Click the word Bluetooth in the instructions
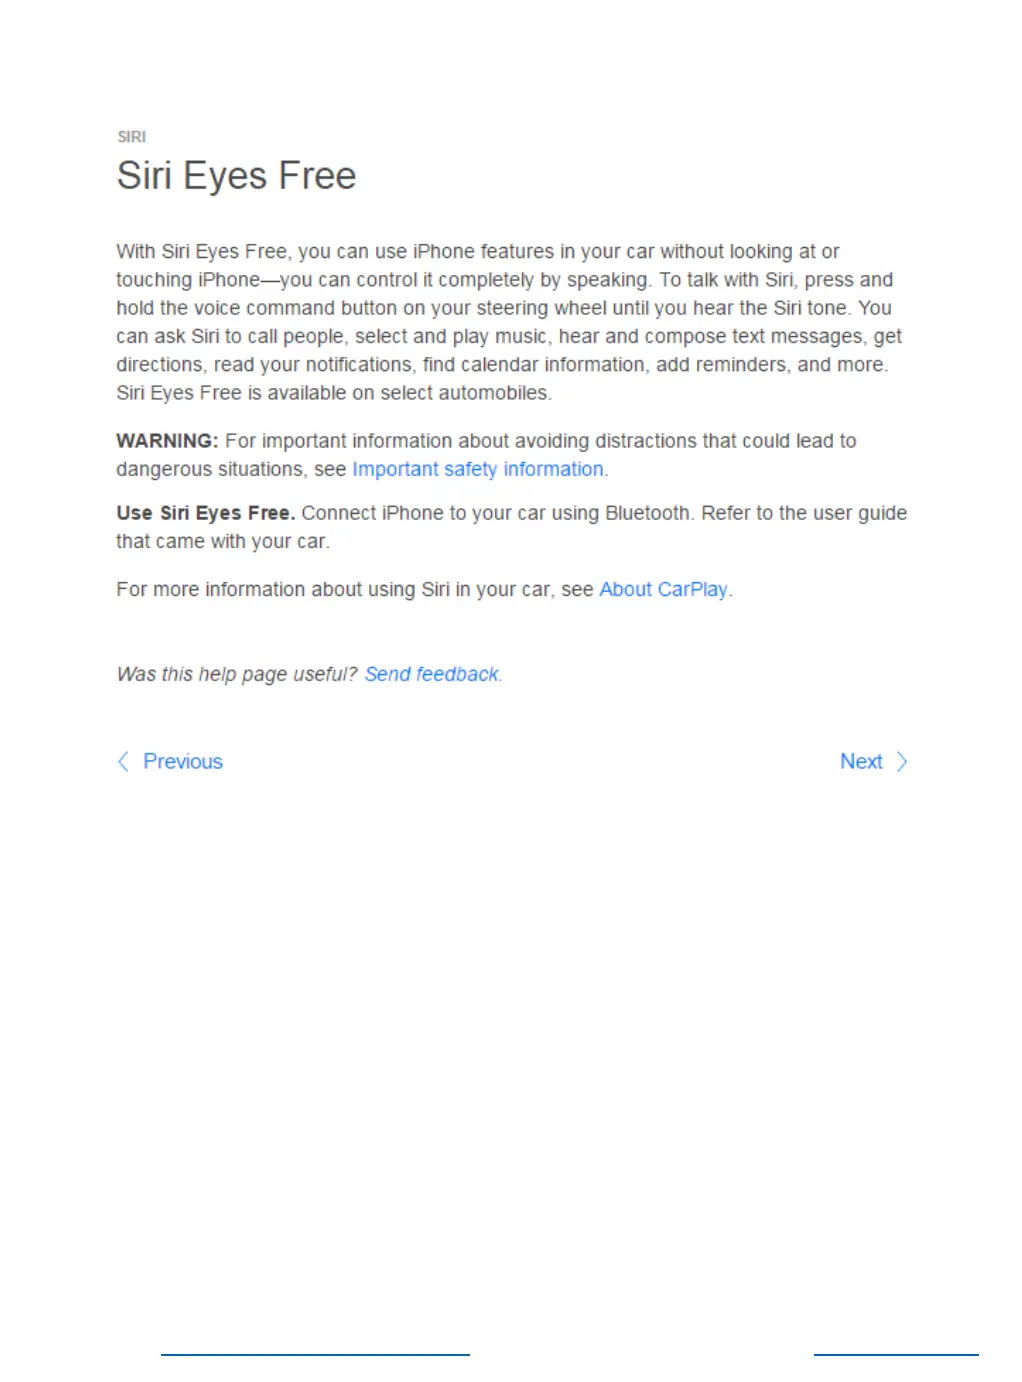The image size is (1022, 1382). coord(648,513)
